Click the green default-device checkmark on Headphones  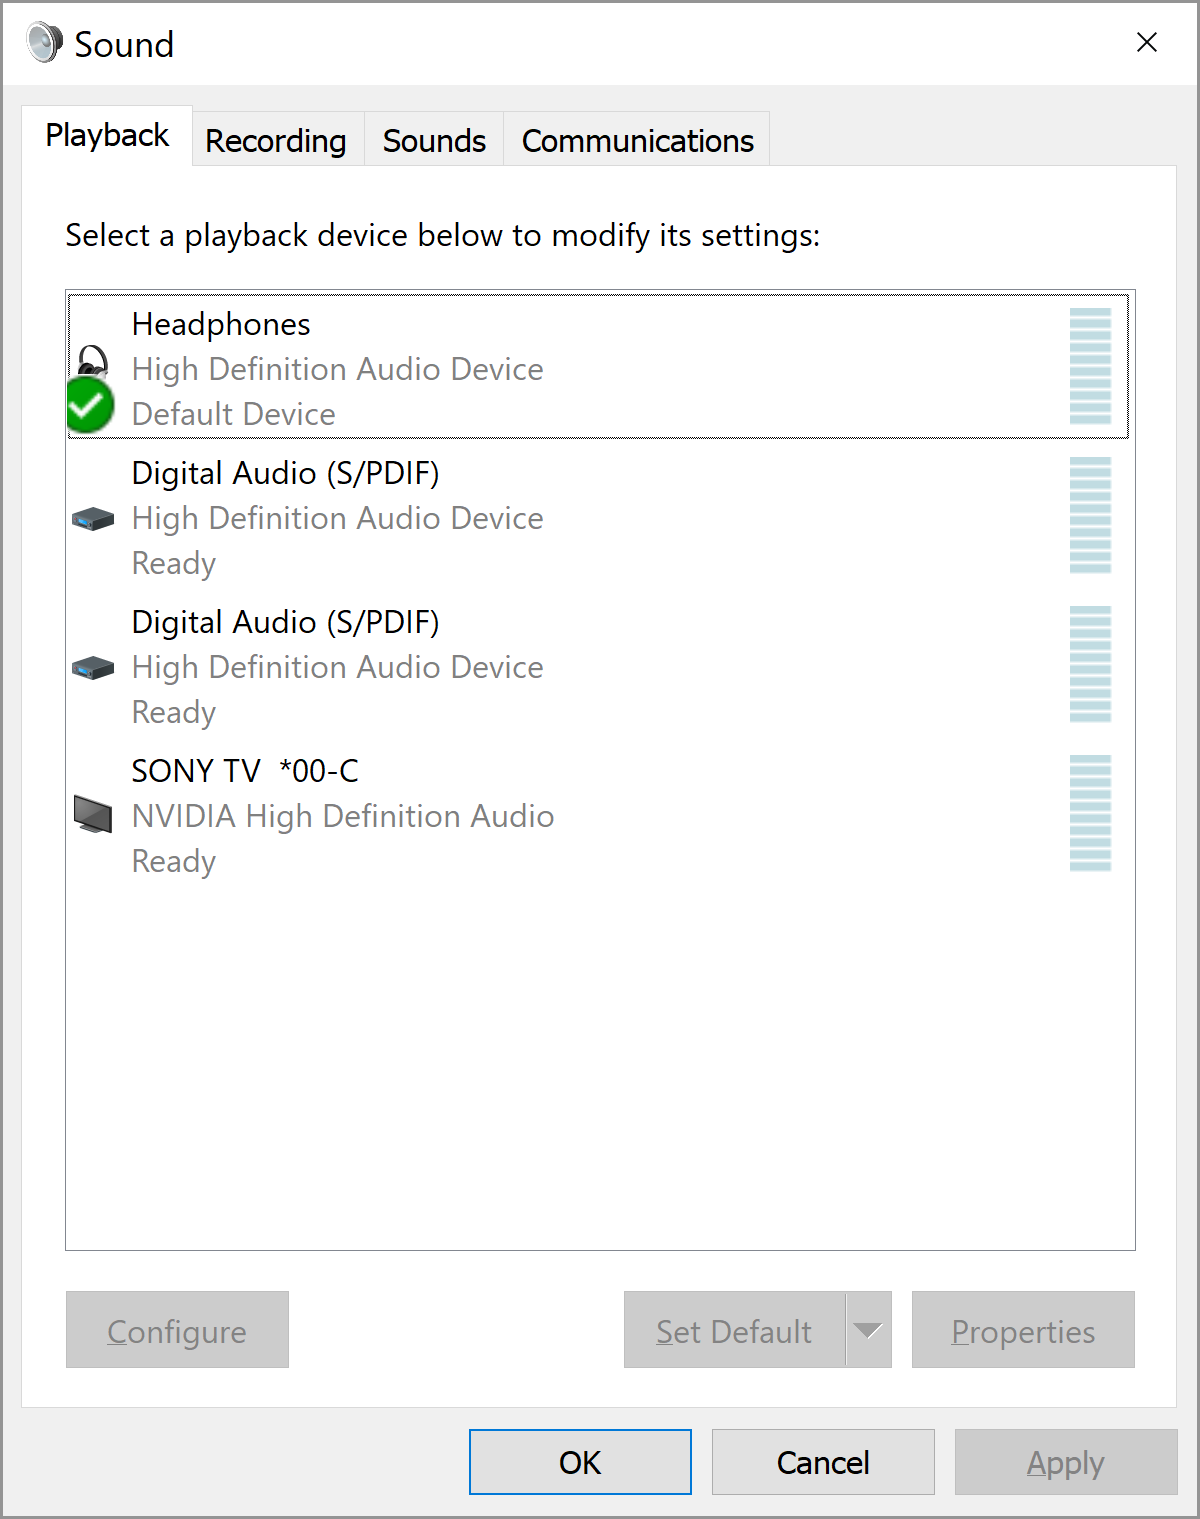click(x=88, y=405)
